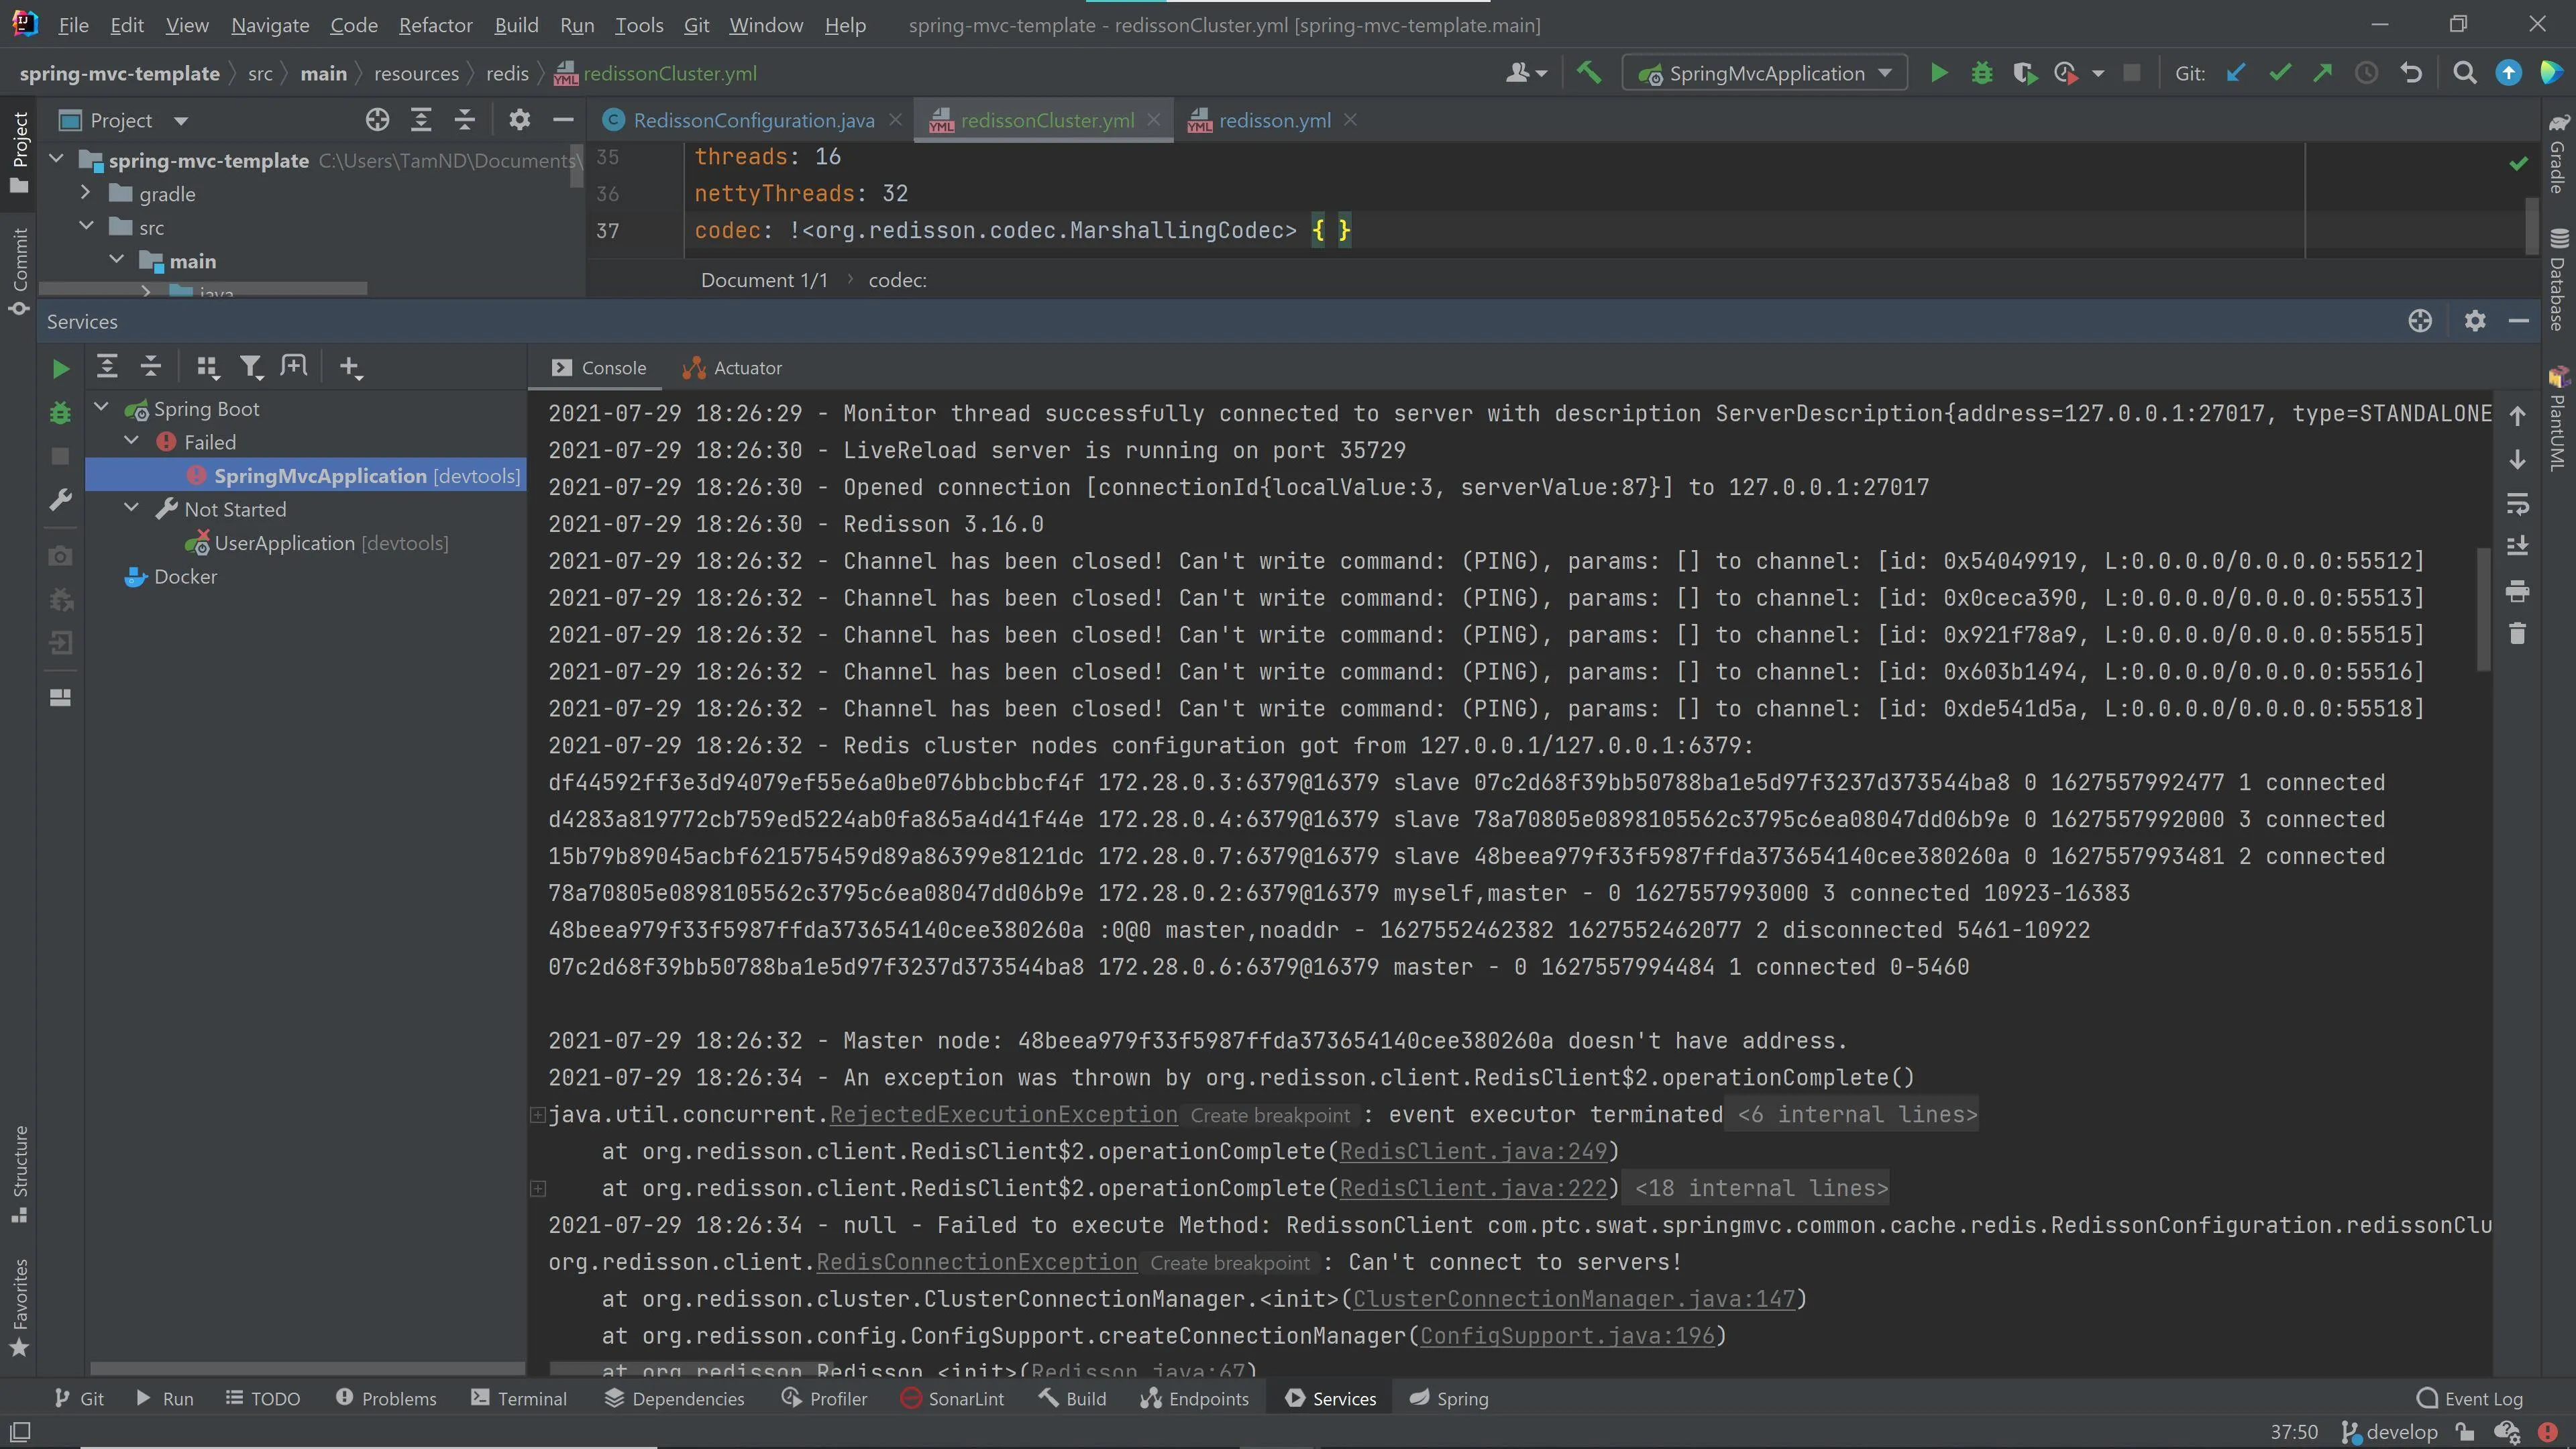
Task: Collapse all in Project panel
Action: tap(465, 120)
